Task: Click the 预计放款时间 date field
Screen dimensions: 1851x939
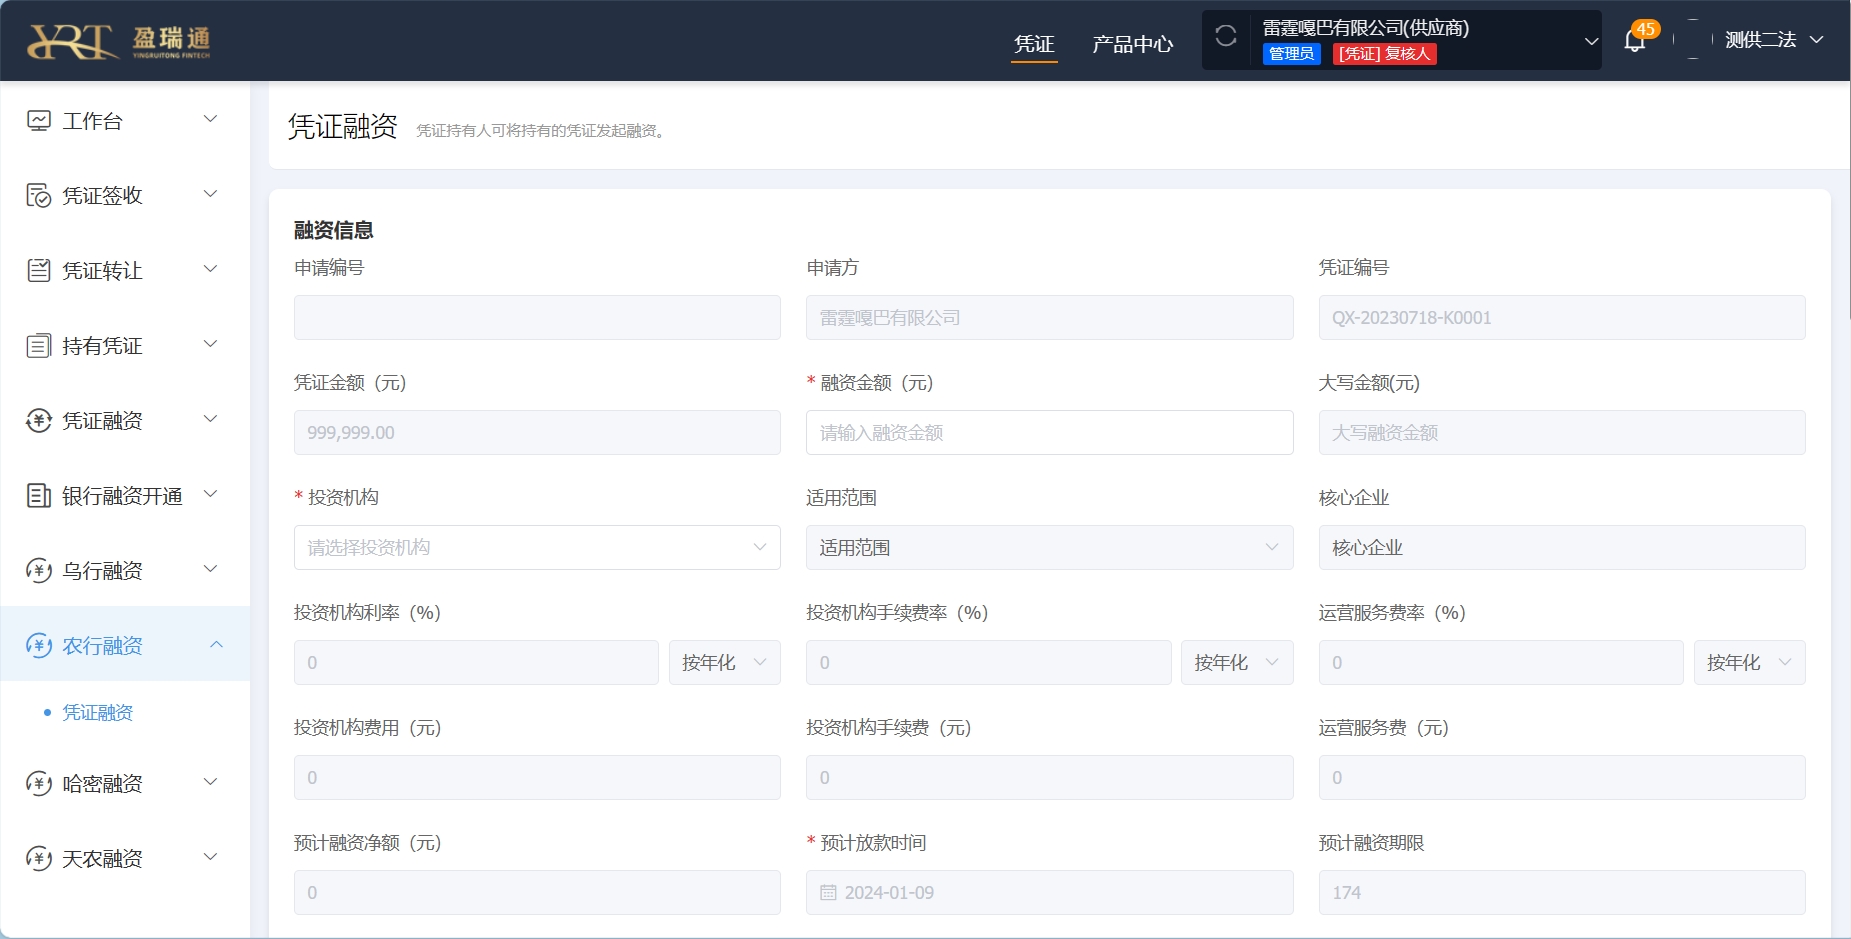Action: click(x=1049, y=892)
